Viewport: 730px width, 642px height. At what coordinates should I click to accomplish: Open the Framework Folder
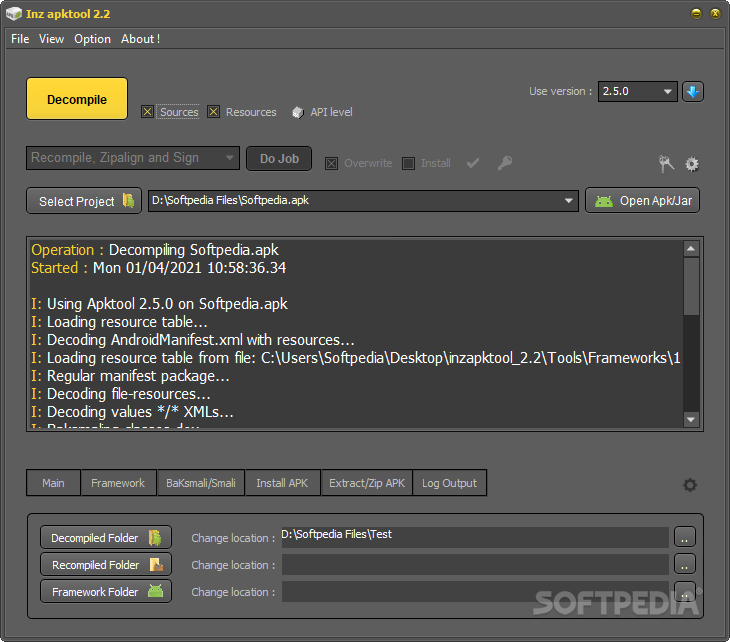tap(106, 592)
